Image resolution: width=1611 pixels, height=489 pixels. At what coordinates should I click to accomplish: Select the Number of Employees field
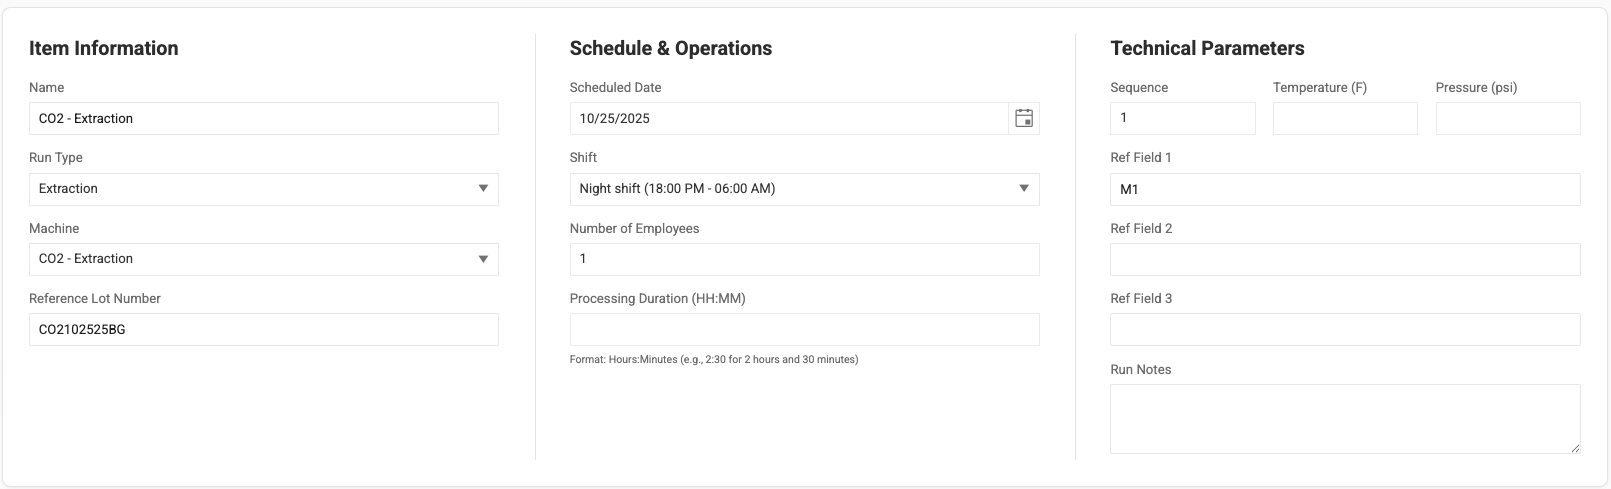click(x=804, y=259)
